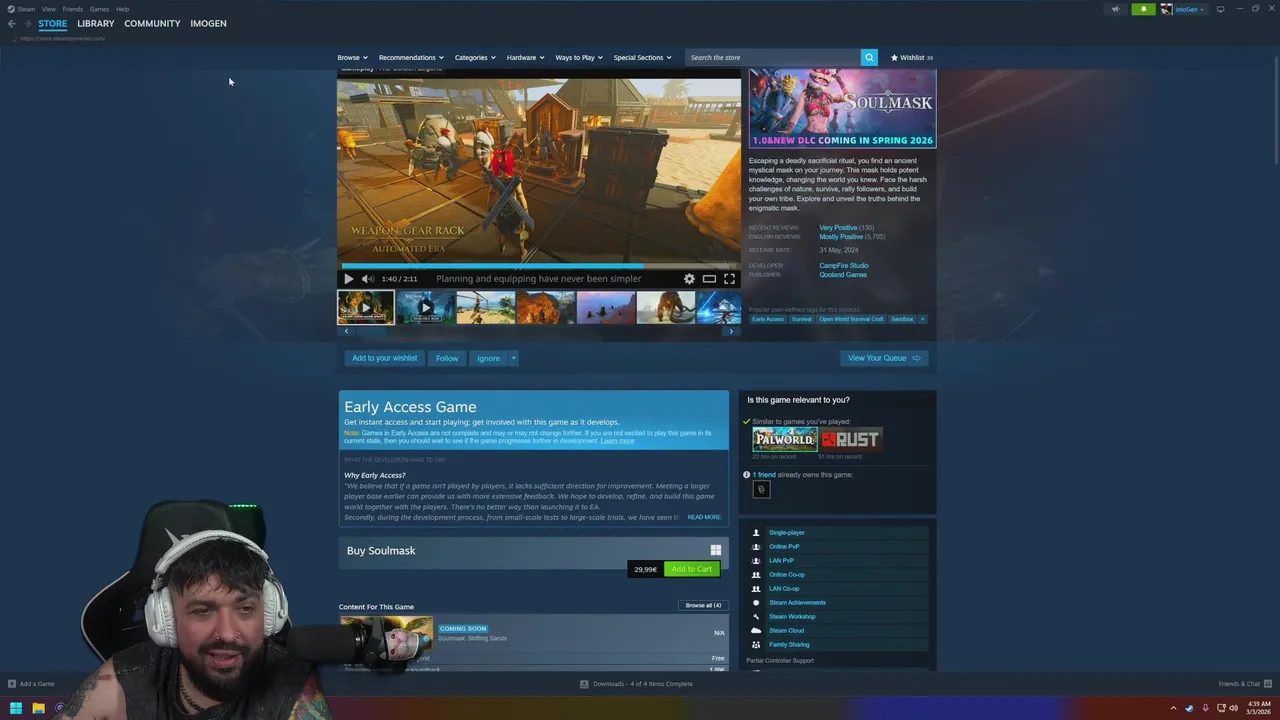Go forward with the navigation arrow
Viewport: 1280px width, 720px height.
pos(28,23)
